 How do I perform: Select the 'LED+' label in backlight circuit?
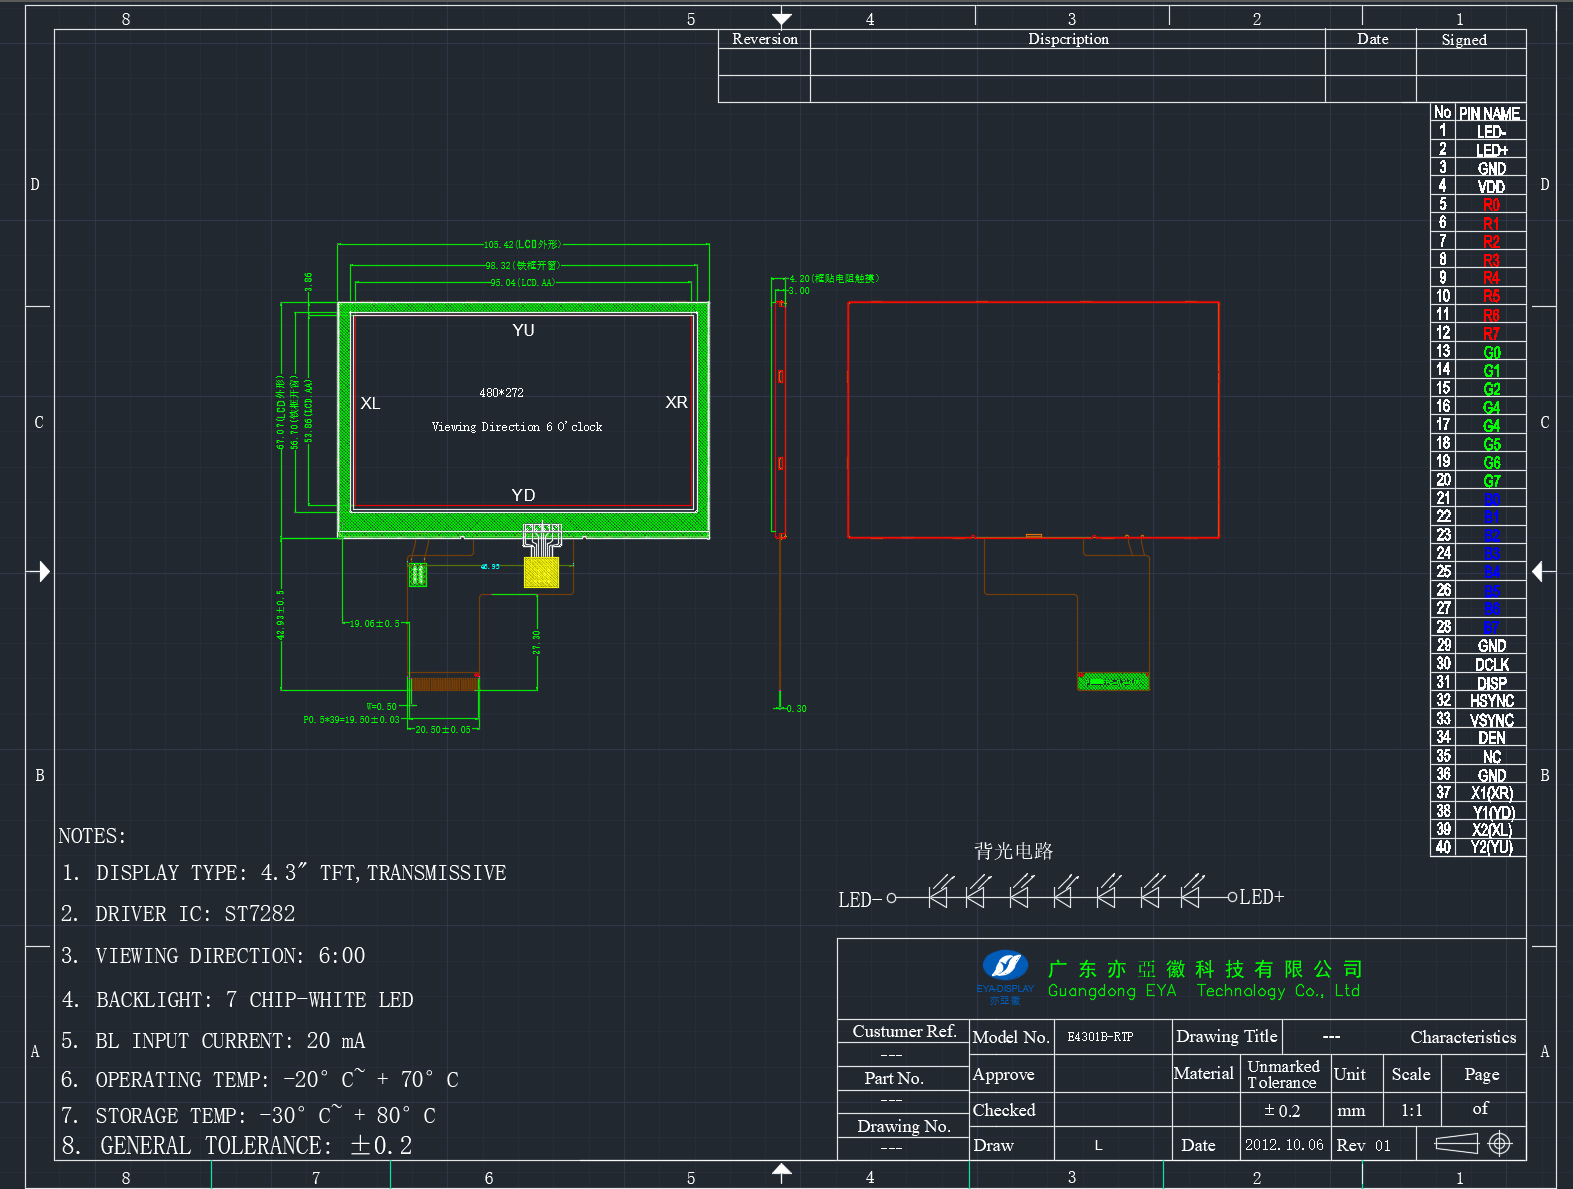1262,897
